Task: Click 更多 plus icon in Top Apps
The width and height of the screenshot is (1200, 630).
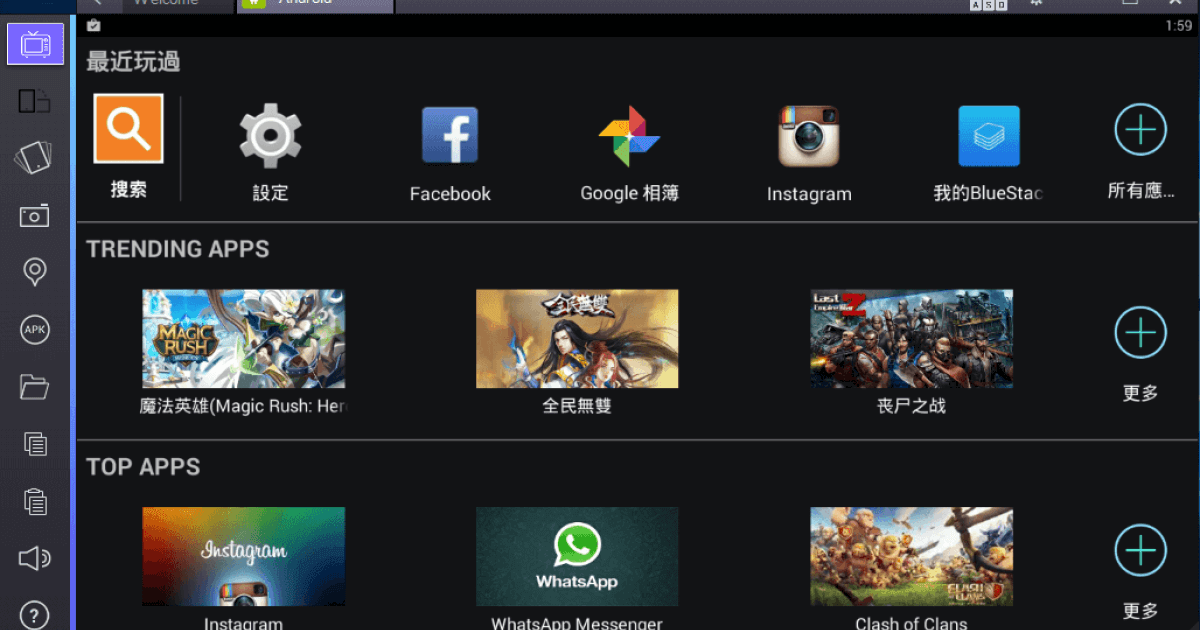Action: (1141, 551)
